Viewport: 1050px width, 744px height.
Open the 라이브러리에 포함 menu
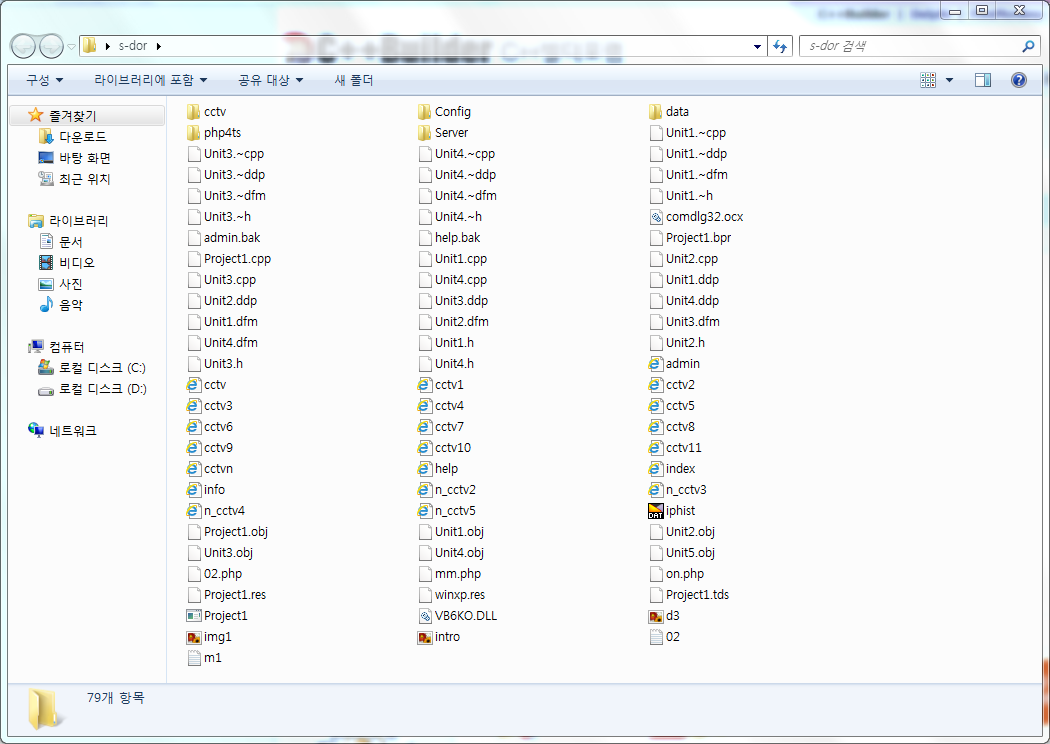coord(150,80)
